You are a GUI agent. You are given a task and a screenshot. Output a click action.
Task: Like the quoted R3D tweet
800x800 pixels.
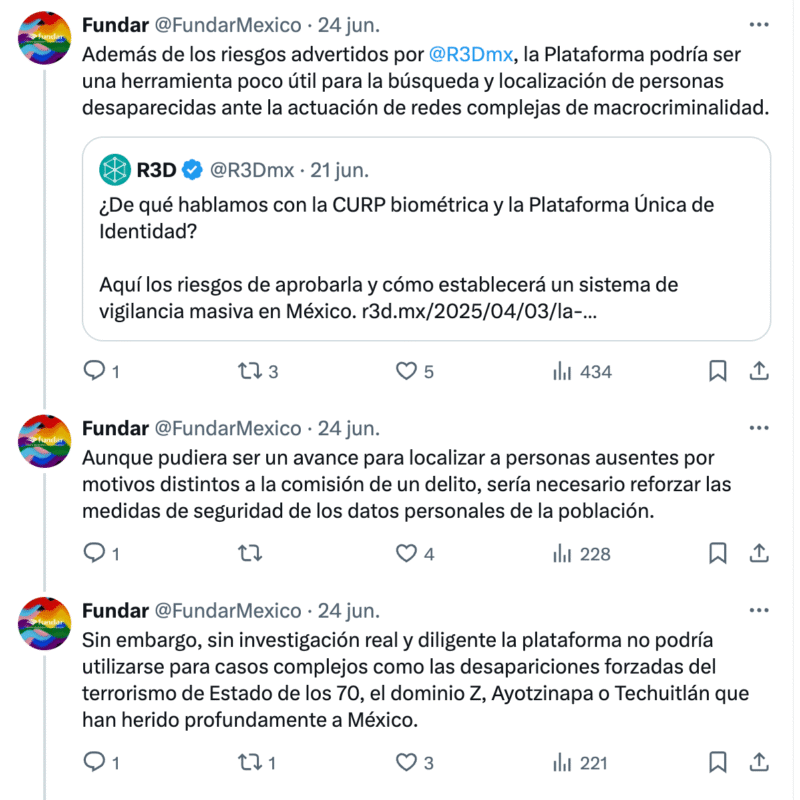click(x=404, y=371)
